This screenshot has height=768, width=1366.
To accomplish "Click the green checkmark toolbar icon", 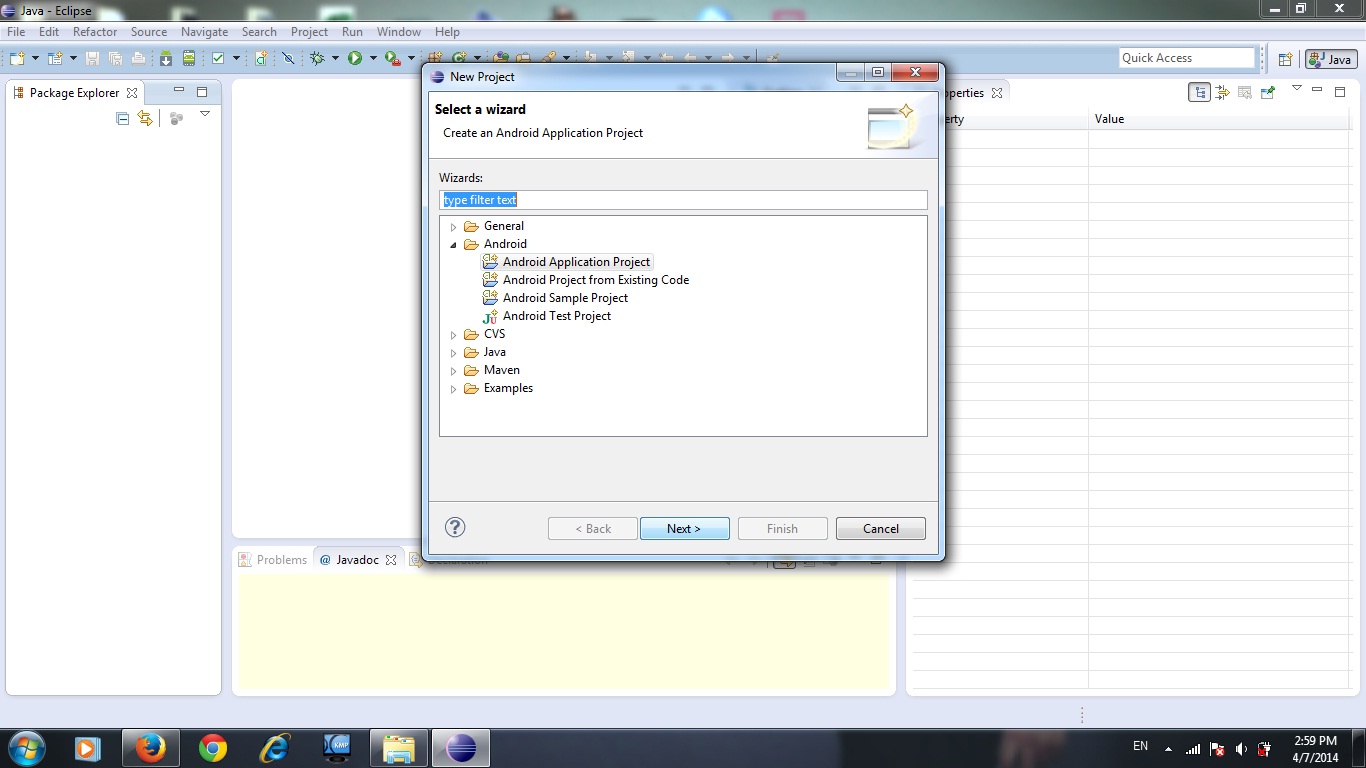I will [x=218, y=58].
